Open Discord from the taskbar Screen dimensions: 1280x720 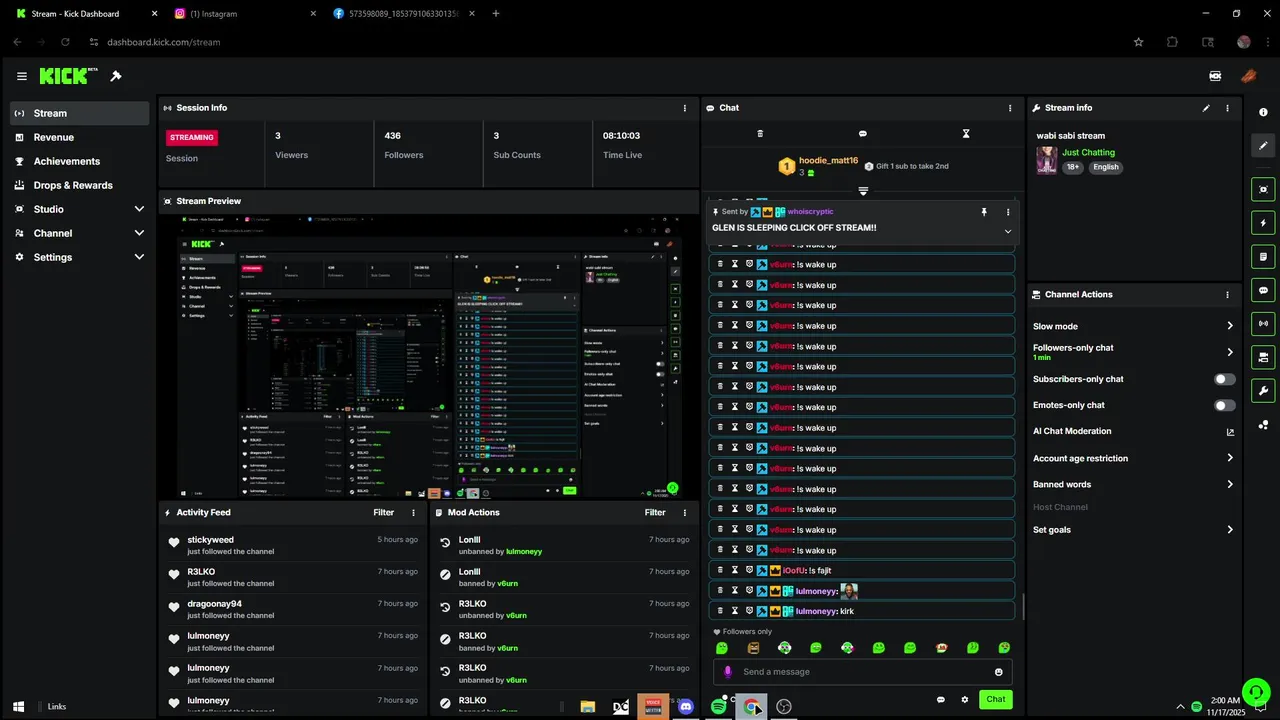[685, 707]
